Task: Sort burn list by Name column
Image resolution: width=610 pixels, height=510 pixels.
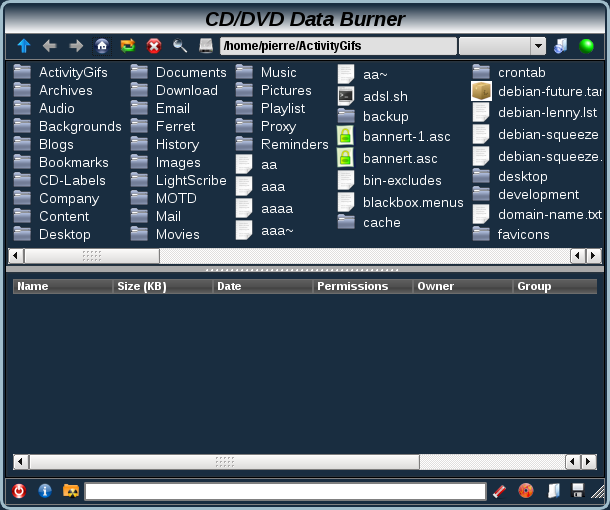Action: (62, 286)
